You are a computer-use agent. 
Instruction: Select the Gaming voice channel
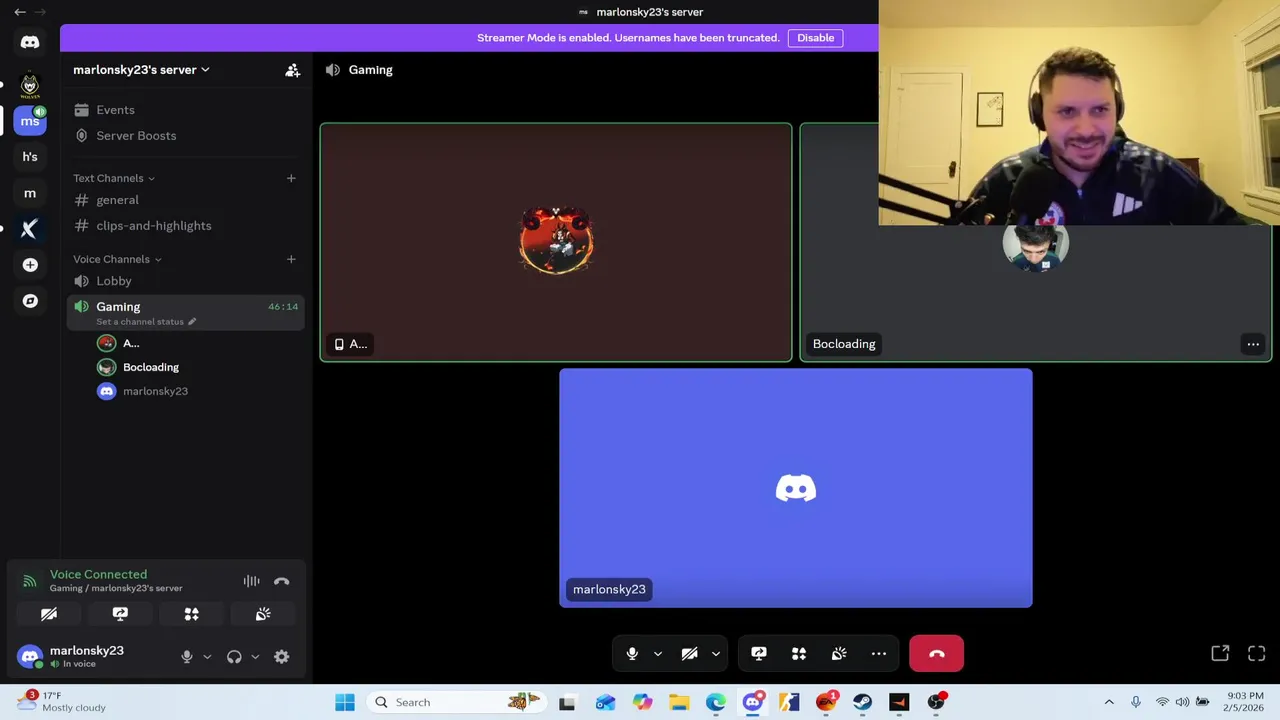185,312
